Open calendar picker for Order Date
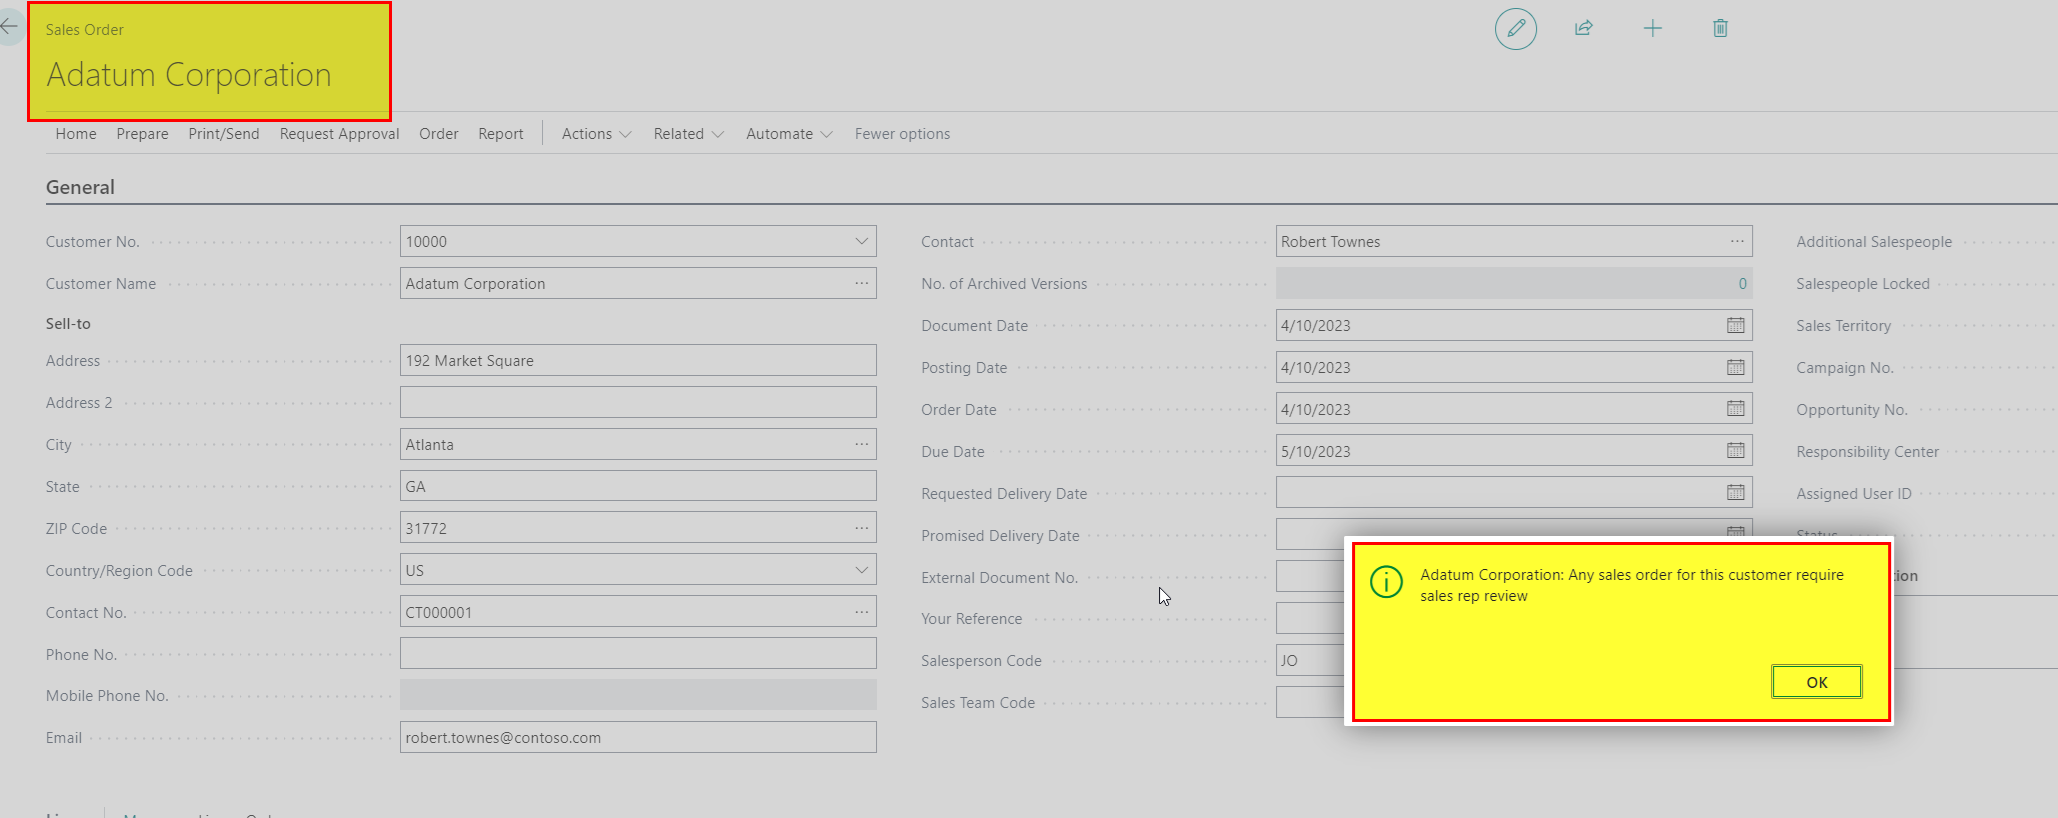 tap(1736, 409)
